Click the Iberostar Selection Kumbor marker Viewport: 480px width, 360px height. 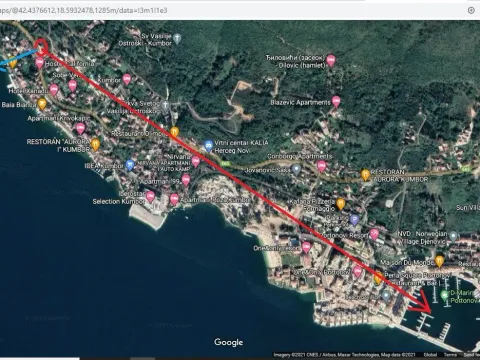(x=150, y=197)
